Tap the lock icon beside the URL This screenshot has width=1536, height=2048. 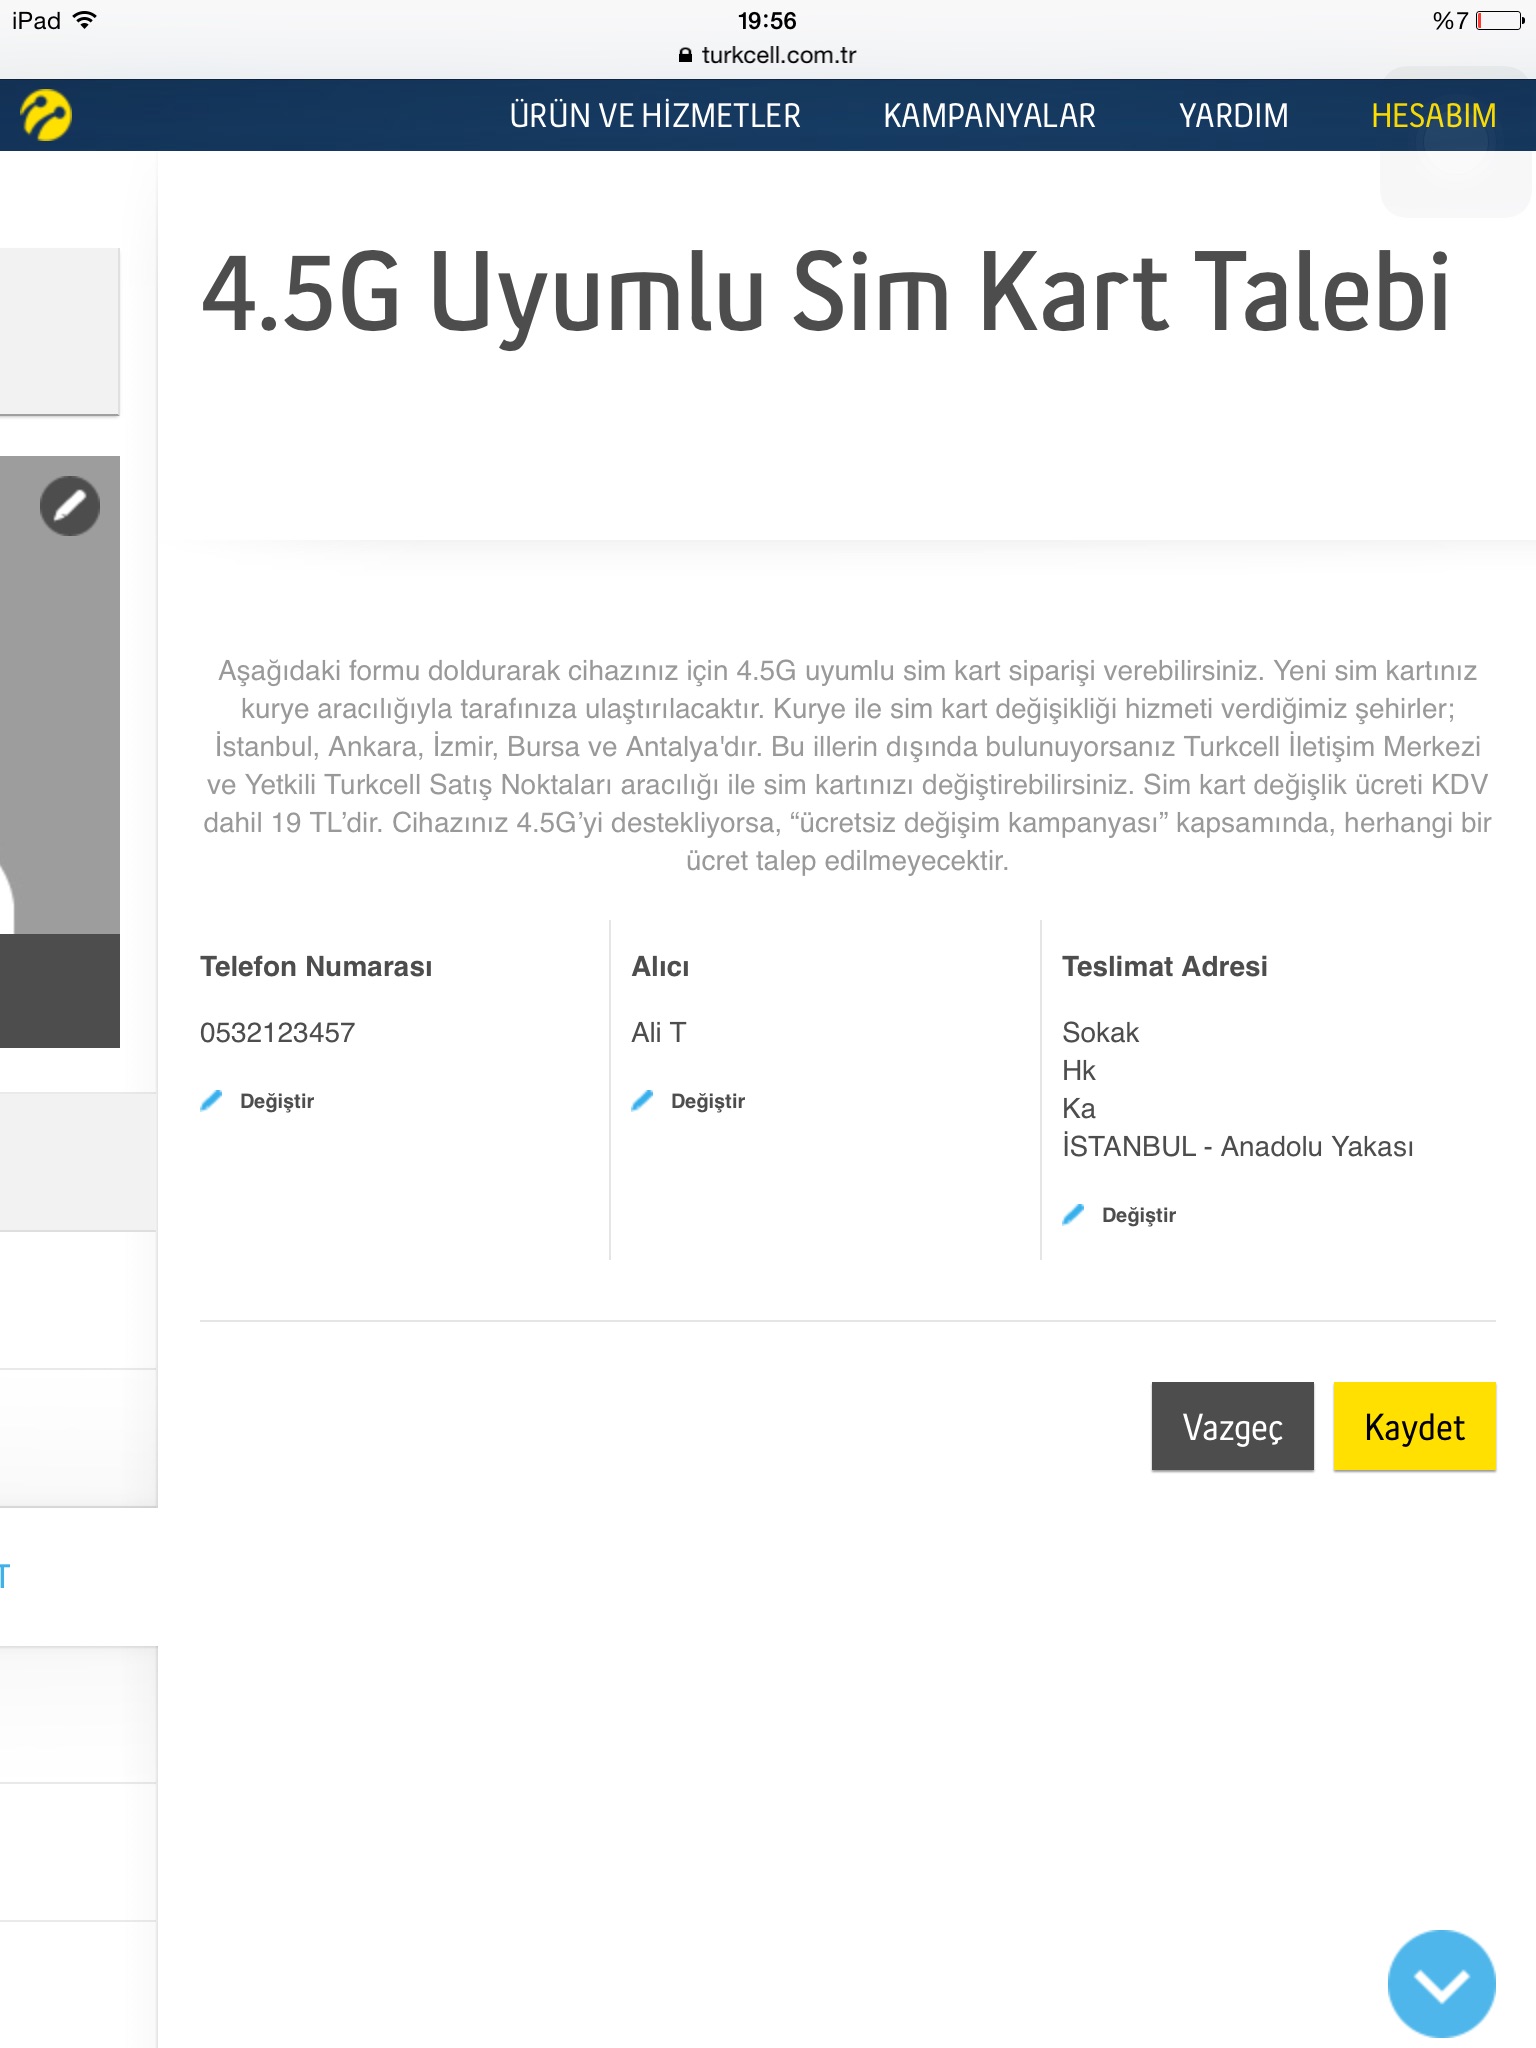(685, 56)
